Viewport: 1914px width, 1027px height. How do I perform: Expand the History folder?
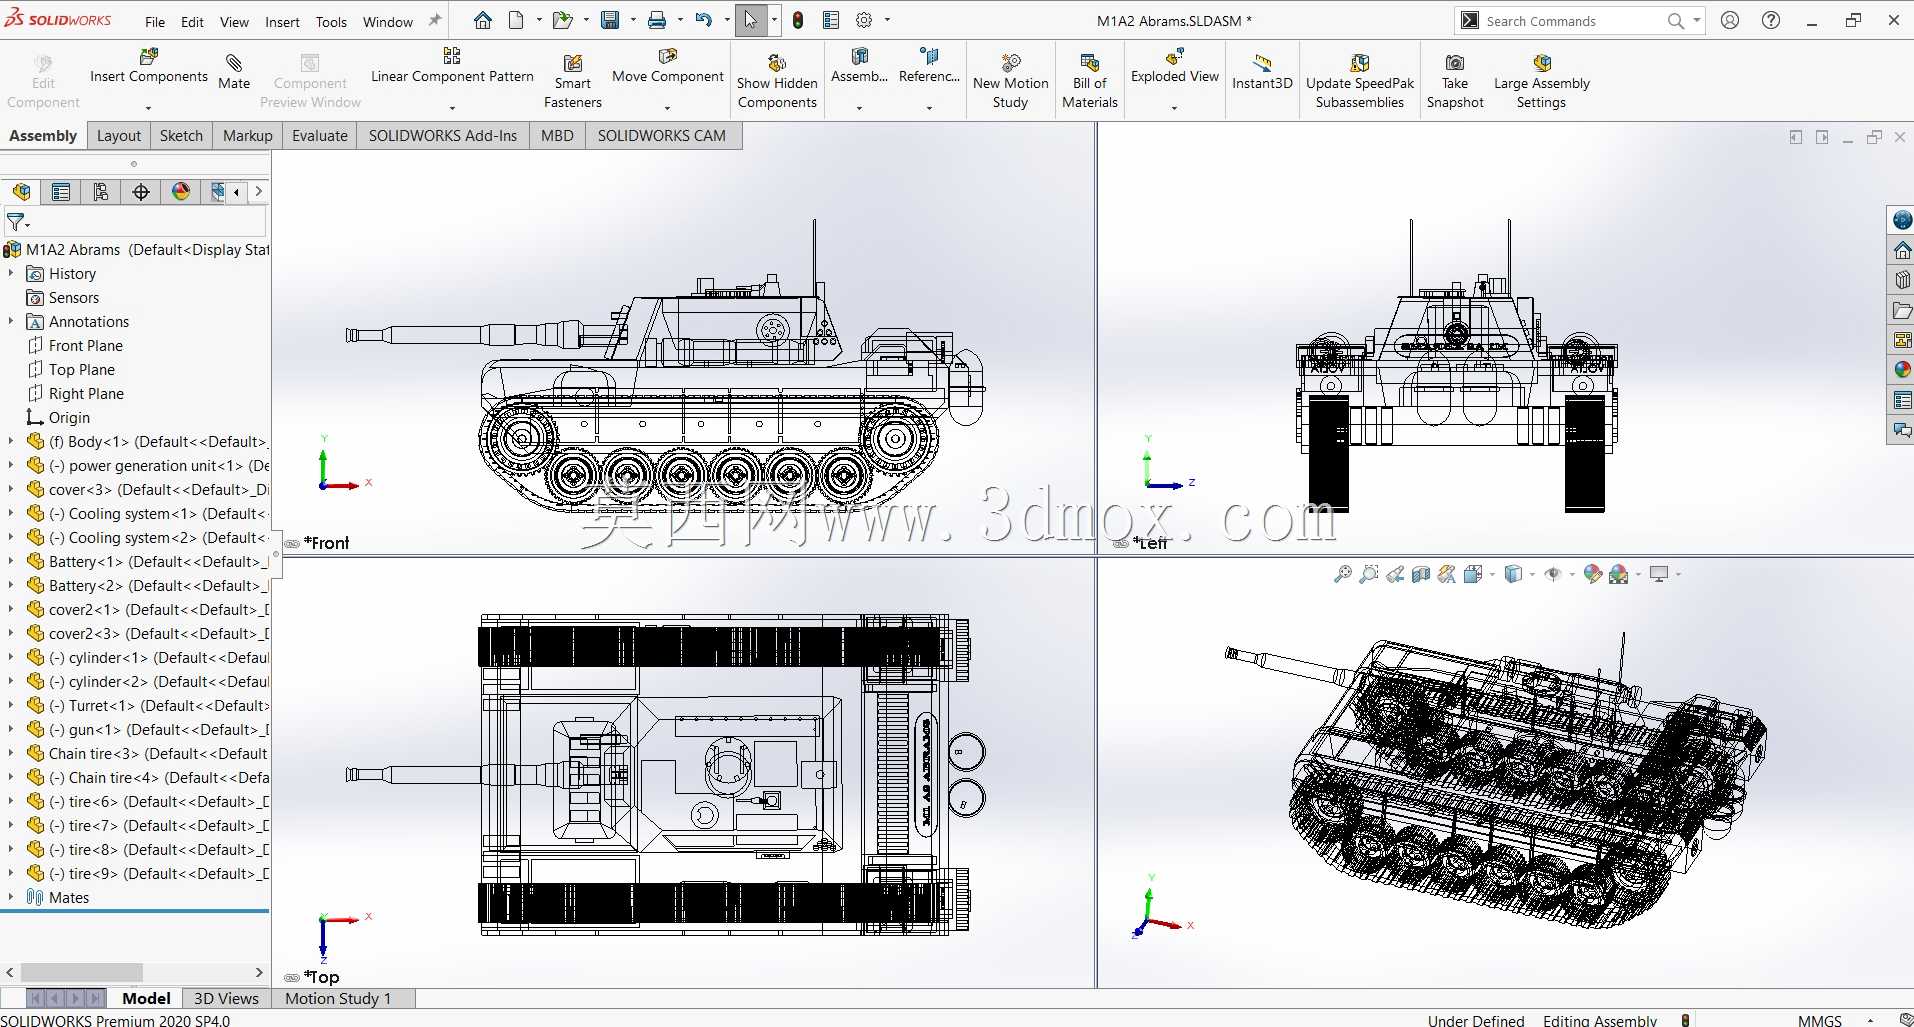click(11, 274)
